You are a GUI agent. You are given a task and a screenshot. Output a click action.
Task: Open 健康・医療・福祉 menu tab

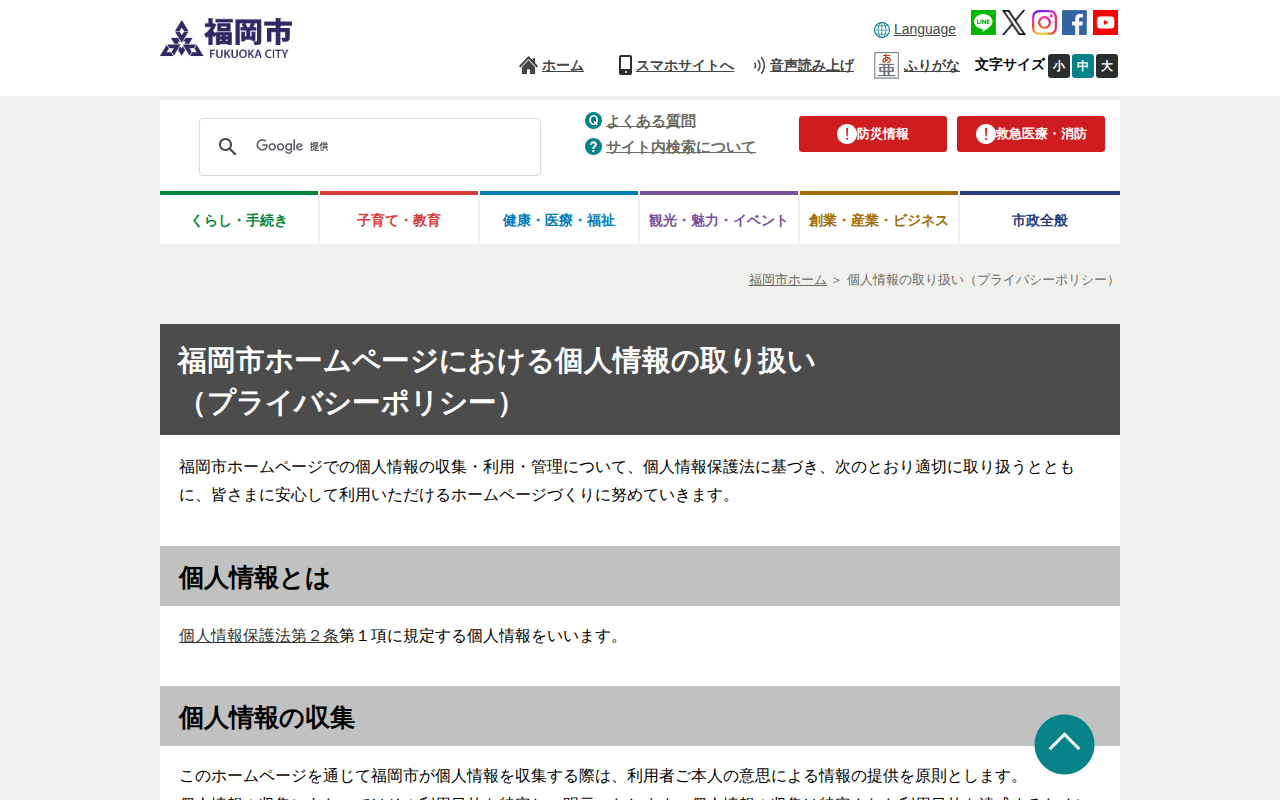coord(559,219)
